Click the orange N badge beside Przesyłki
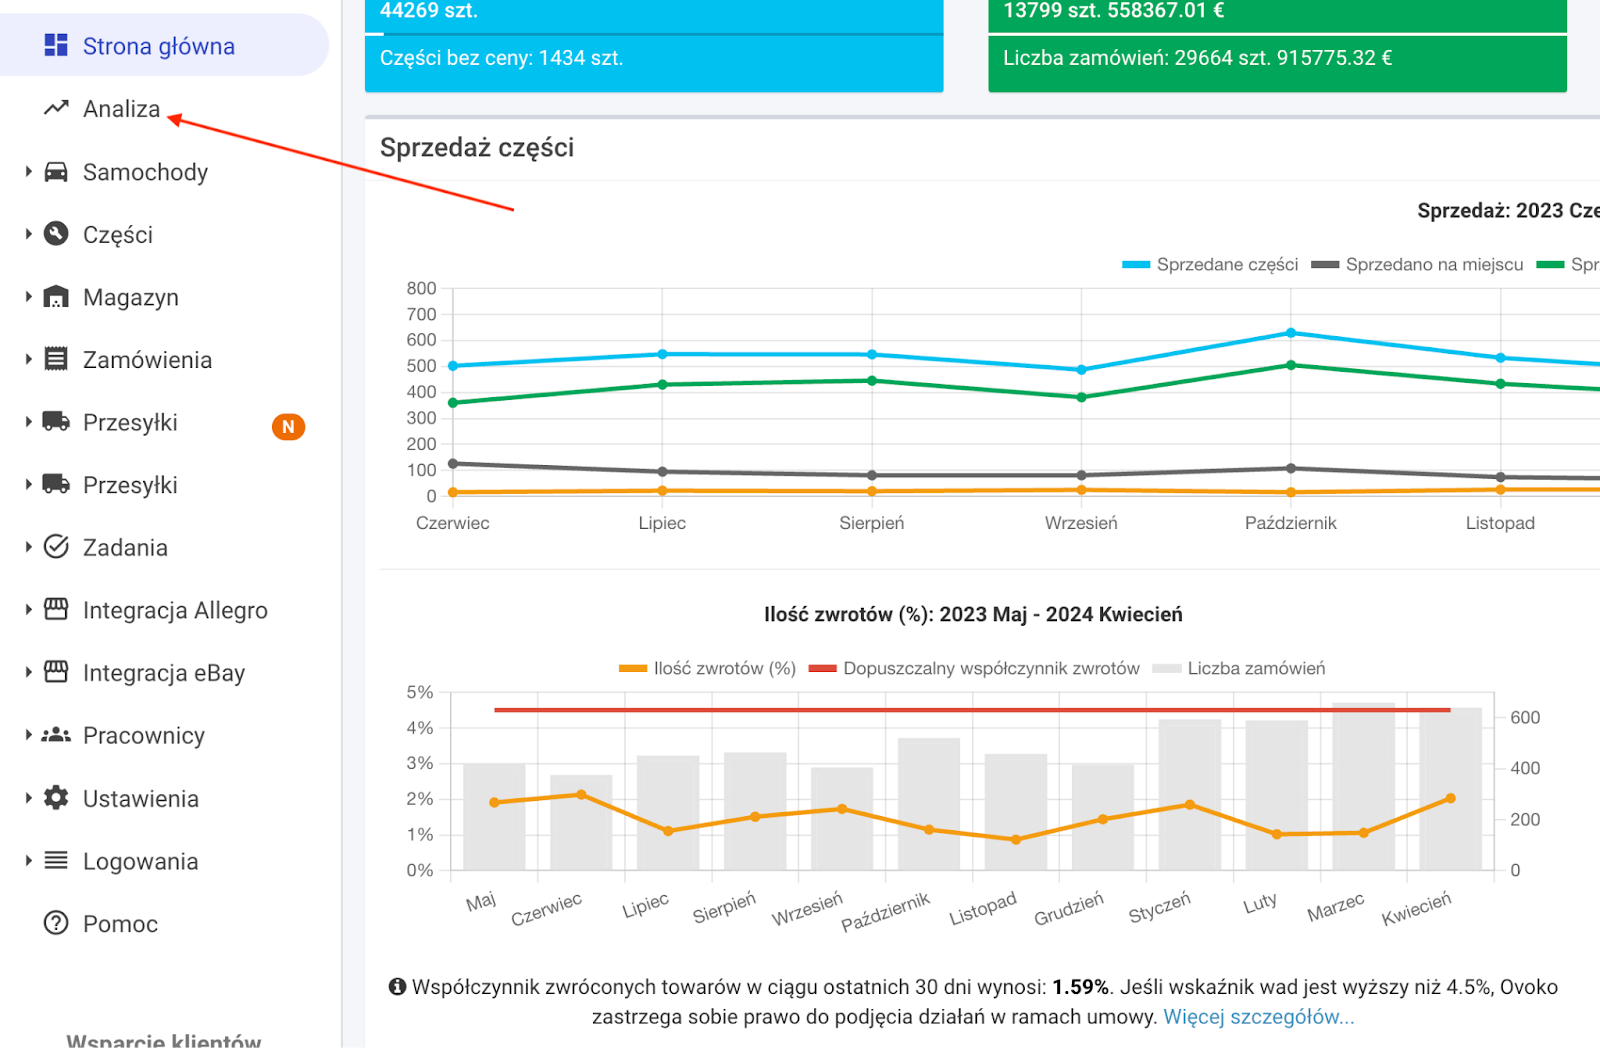Image resolution: width=1600 pixels, height=1048 pixels. (288, 427)
